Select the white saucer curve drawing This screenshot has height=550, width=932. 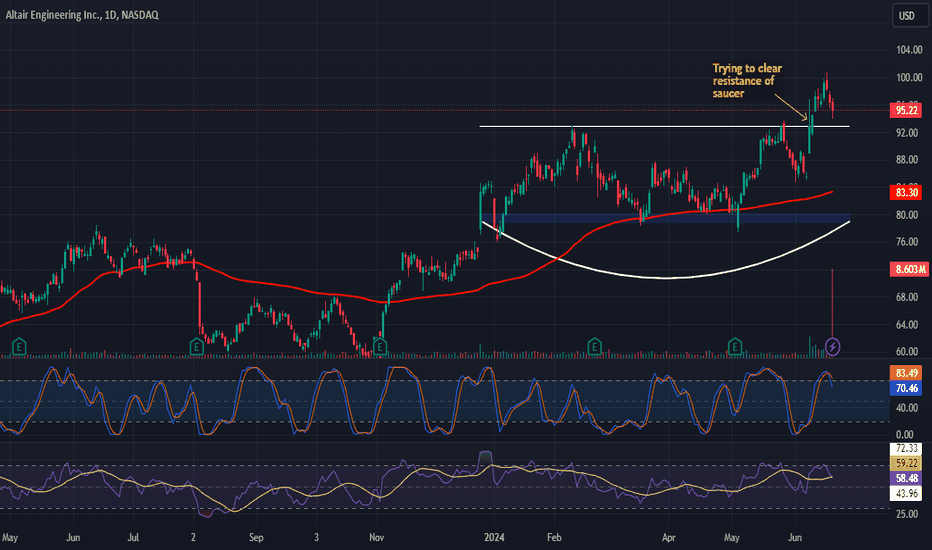pos(666,277)
